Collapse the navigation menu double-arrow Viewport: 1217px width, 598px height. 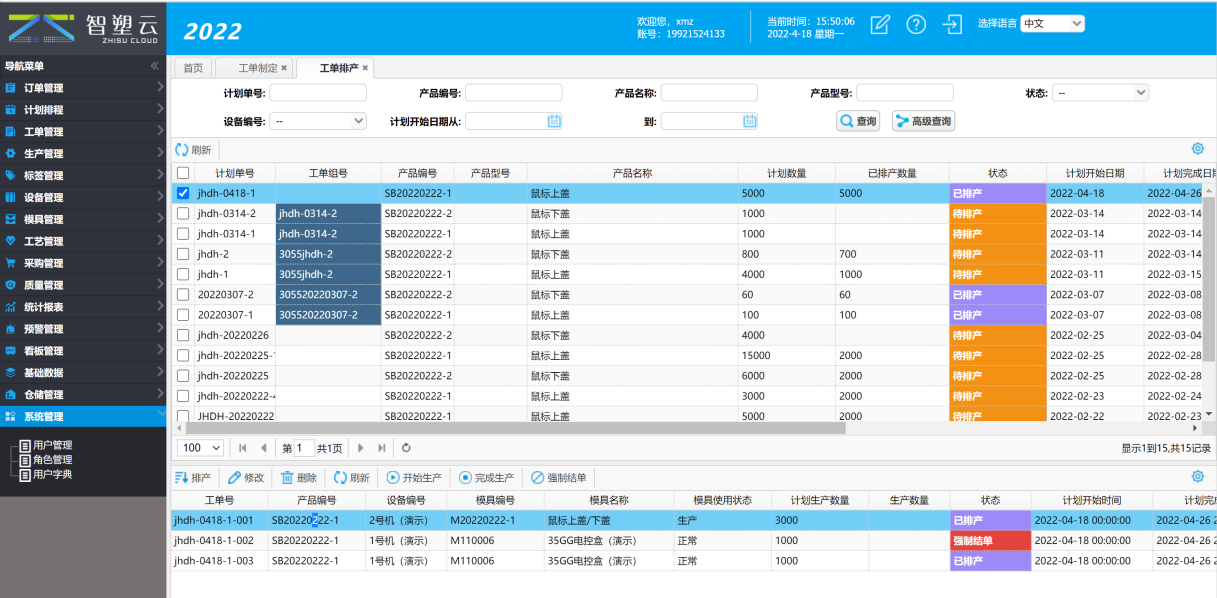pos(155,66)
